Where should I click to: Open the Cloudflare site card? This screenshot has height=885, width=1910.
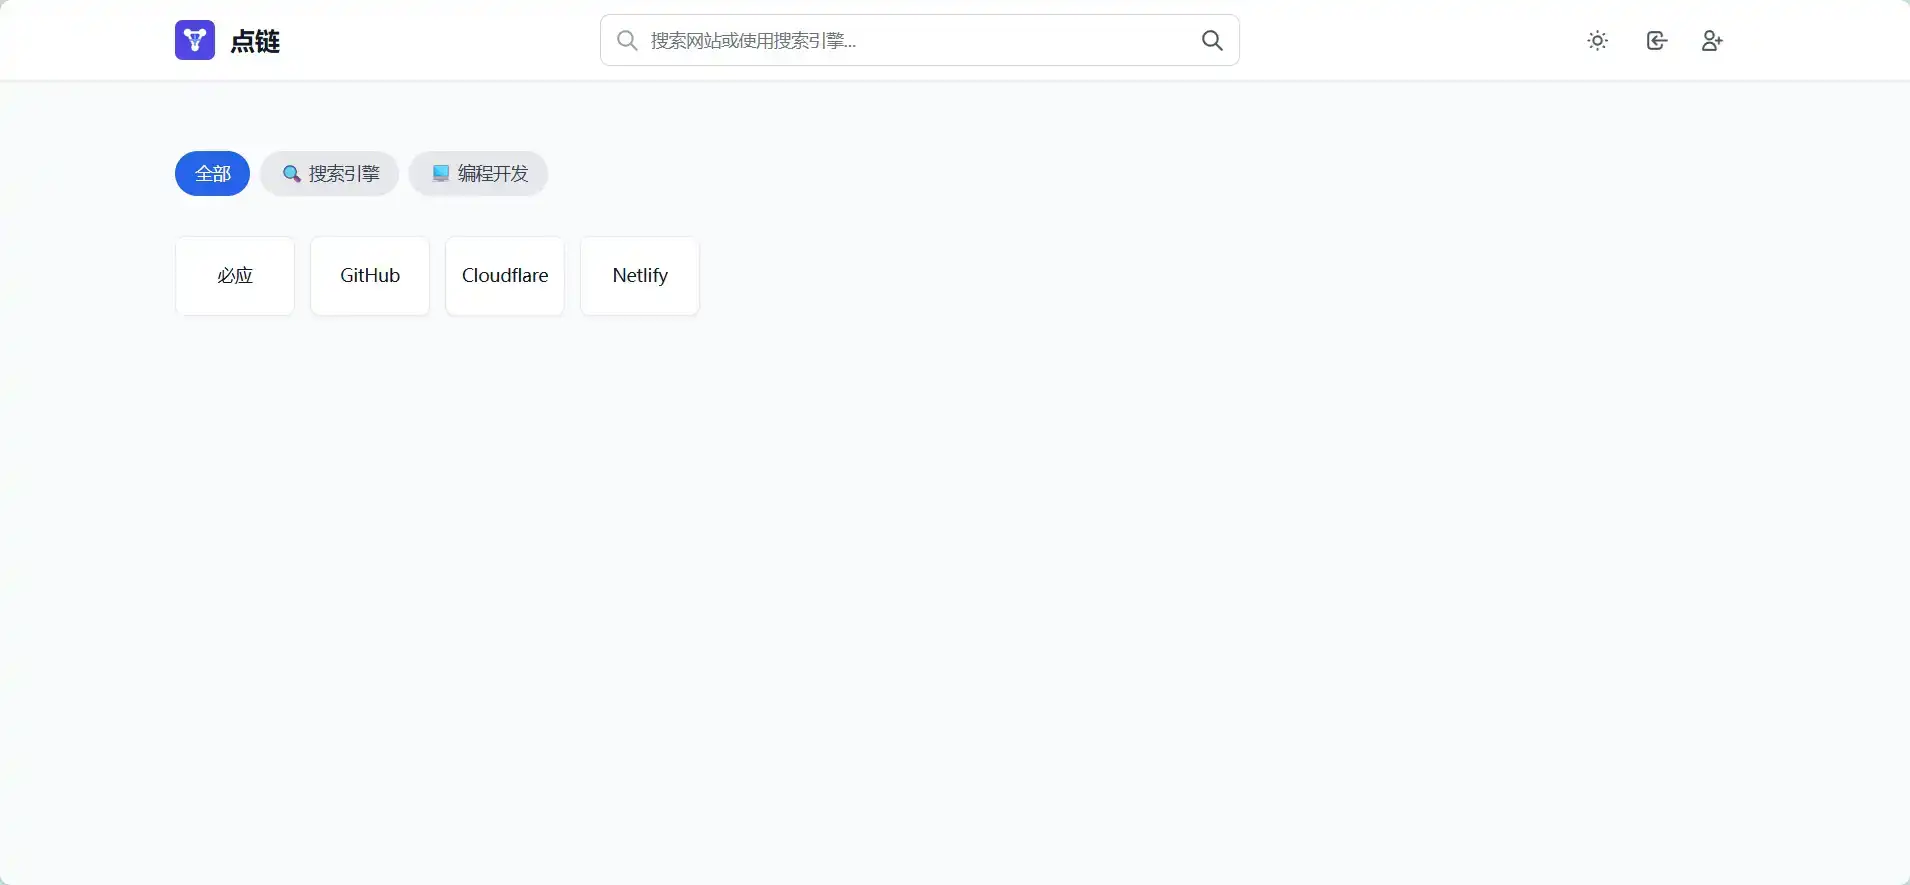coord(505,276)
